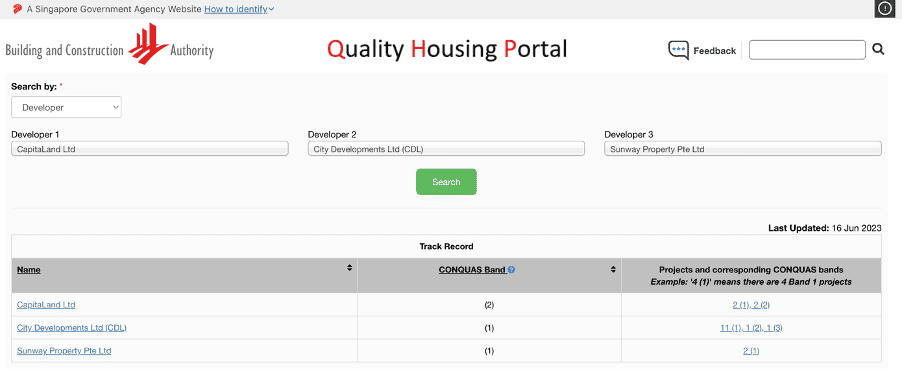The height and width of the screenshot is (370, 902).
Task: Sort by the CONQUAS Band column arrows
Action: (x=613, y=269)
